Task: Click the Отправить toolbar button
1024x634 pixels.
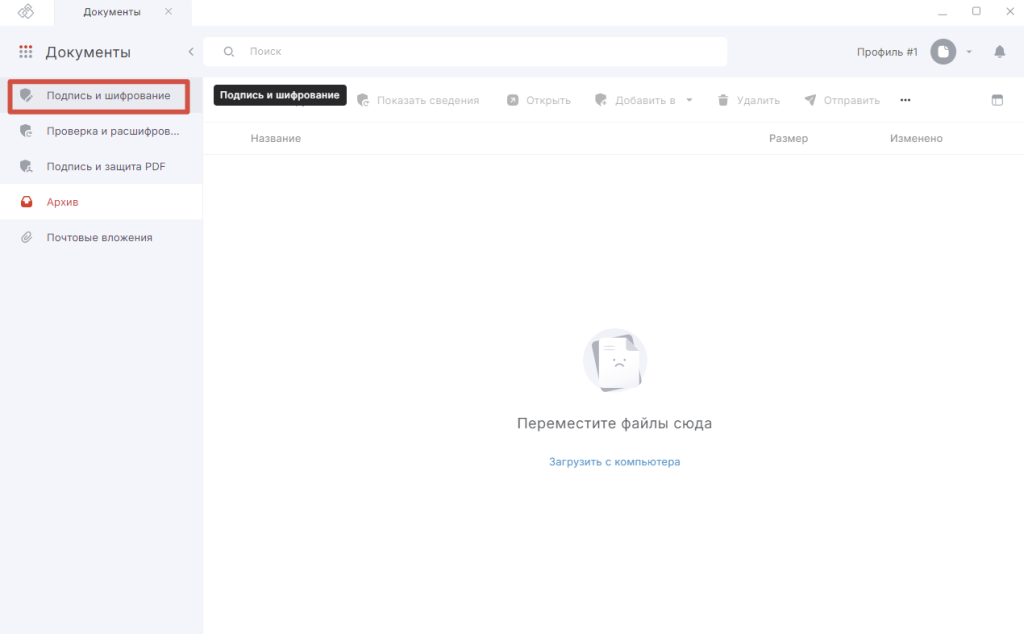Action: tap(842, 100)
